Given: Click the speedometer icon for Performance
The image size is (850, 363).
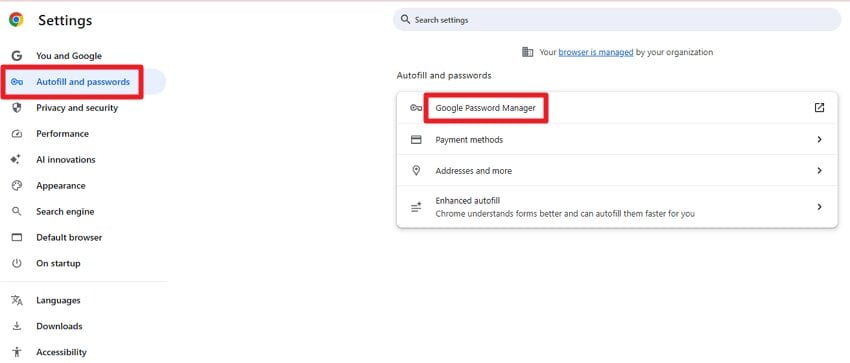Looking at the screenshot, I should coord(17,134).
